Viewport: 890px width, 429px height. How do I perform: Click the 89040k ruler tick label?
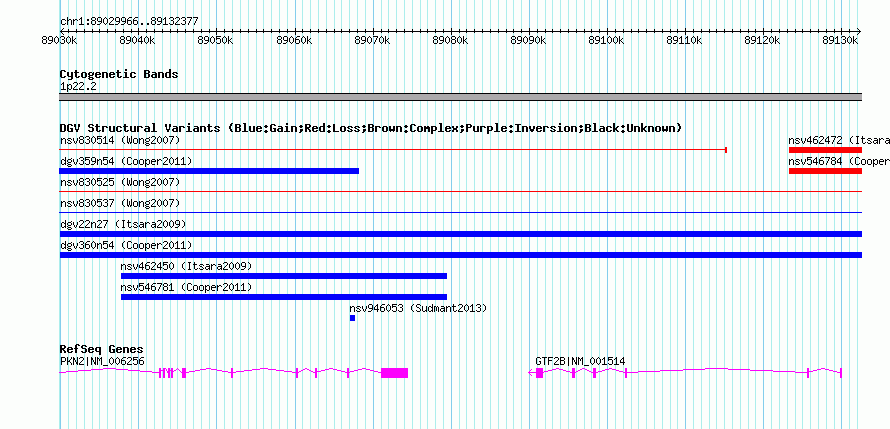pyautogui.click(x=137, y=40)
